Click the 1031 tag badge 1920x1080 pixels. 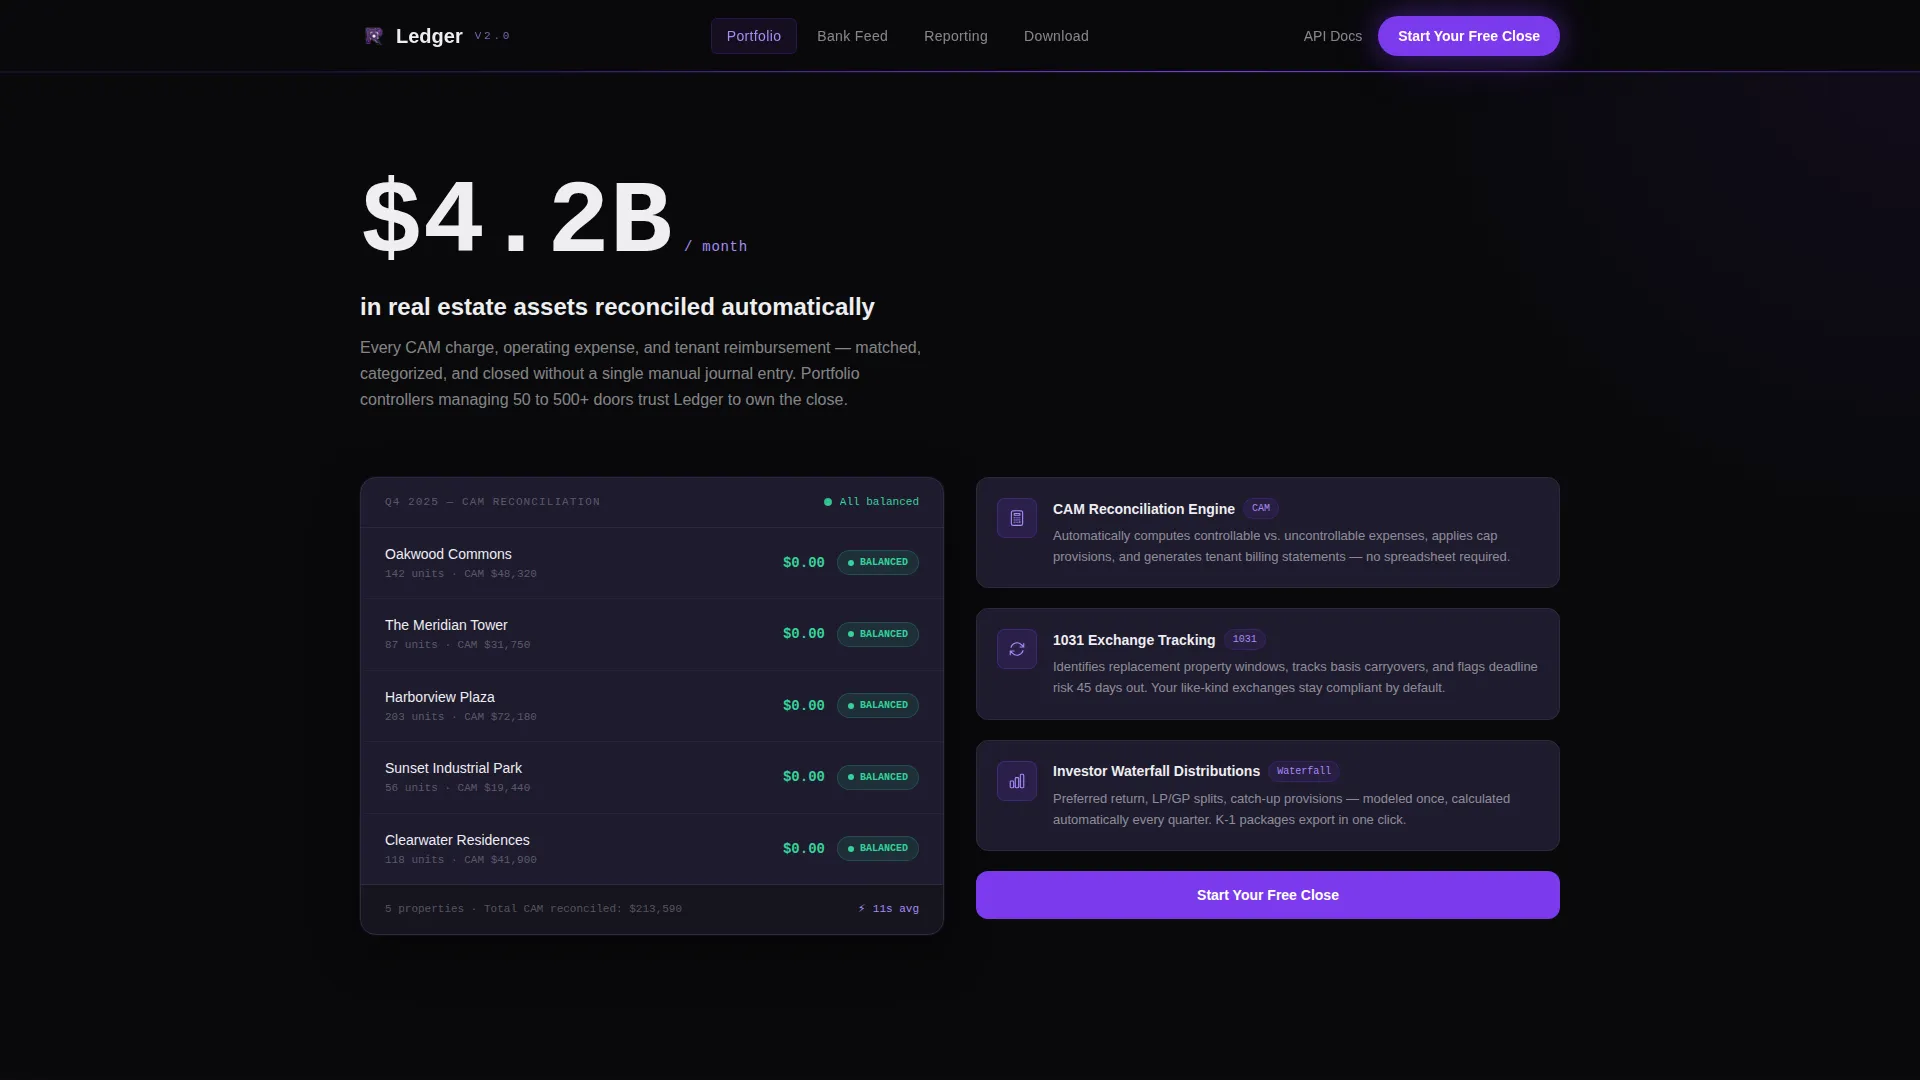click(1245, 639)
